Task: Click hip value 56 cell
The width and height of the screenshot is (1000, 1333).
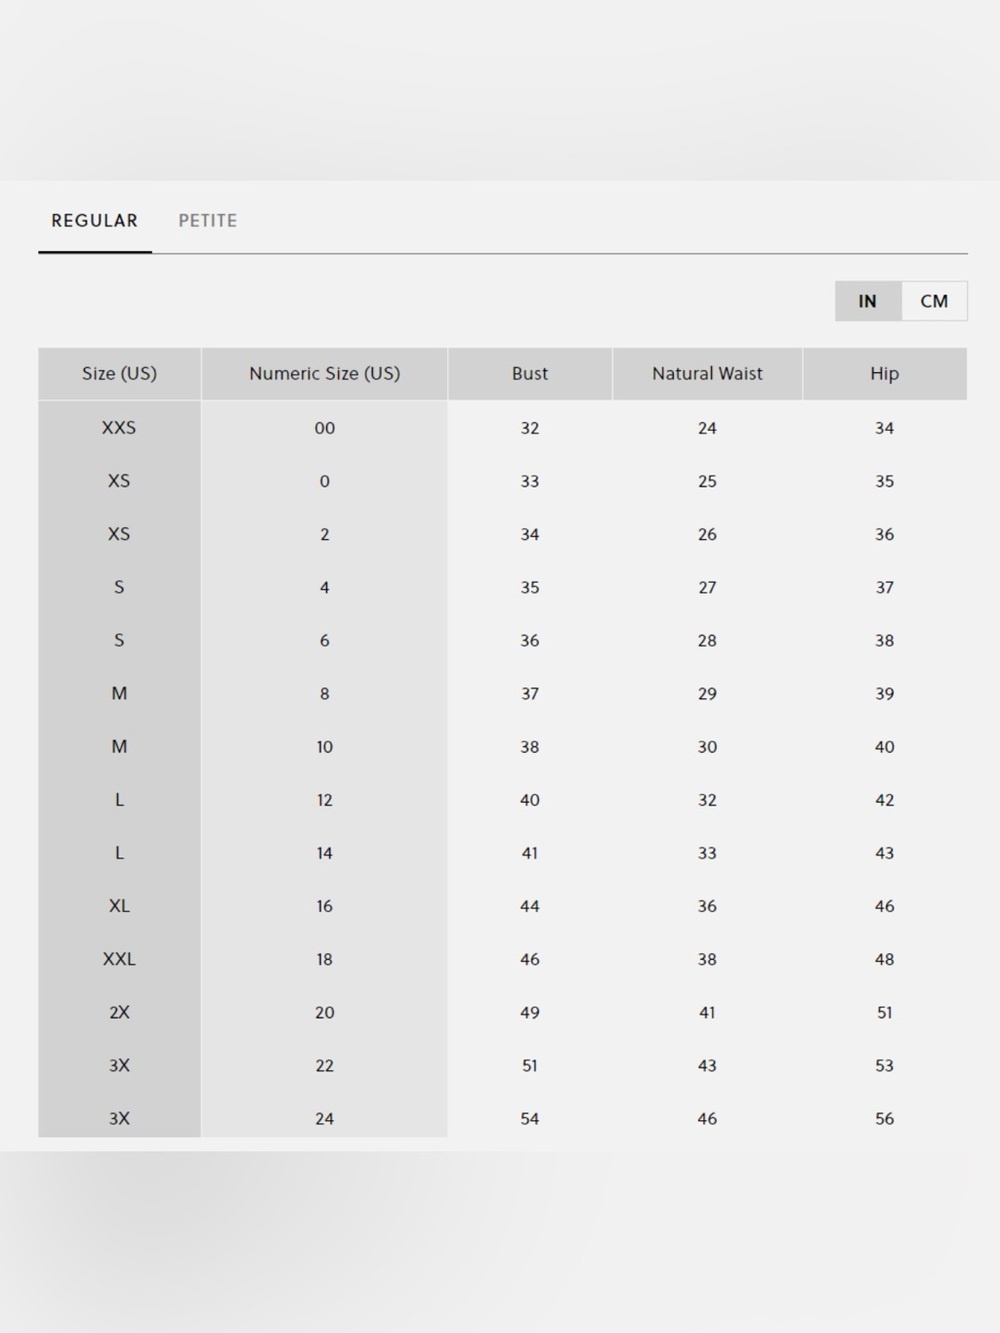Action: (x=885, y=1118)
